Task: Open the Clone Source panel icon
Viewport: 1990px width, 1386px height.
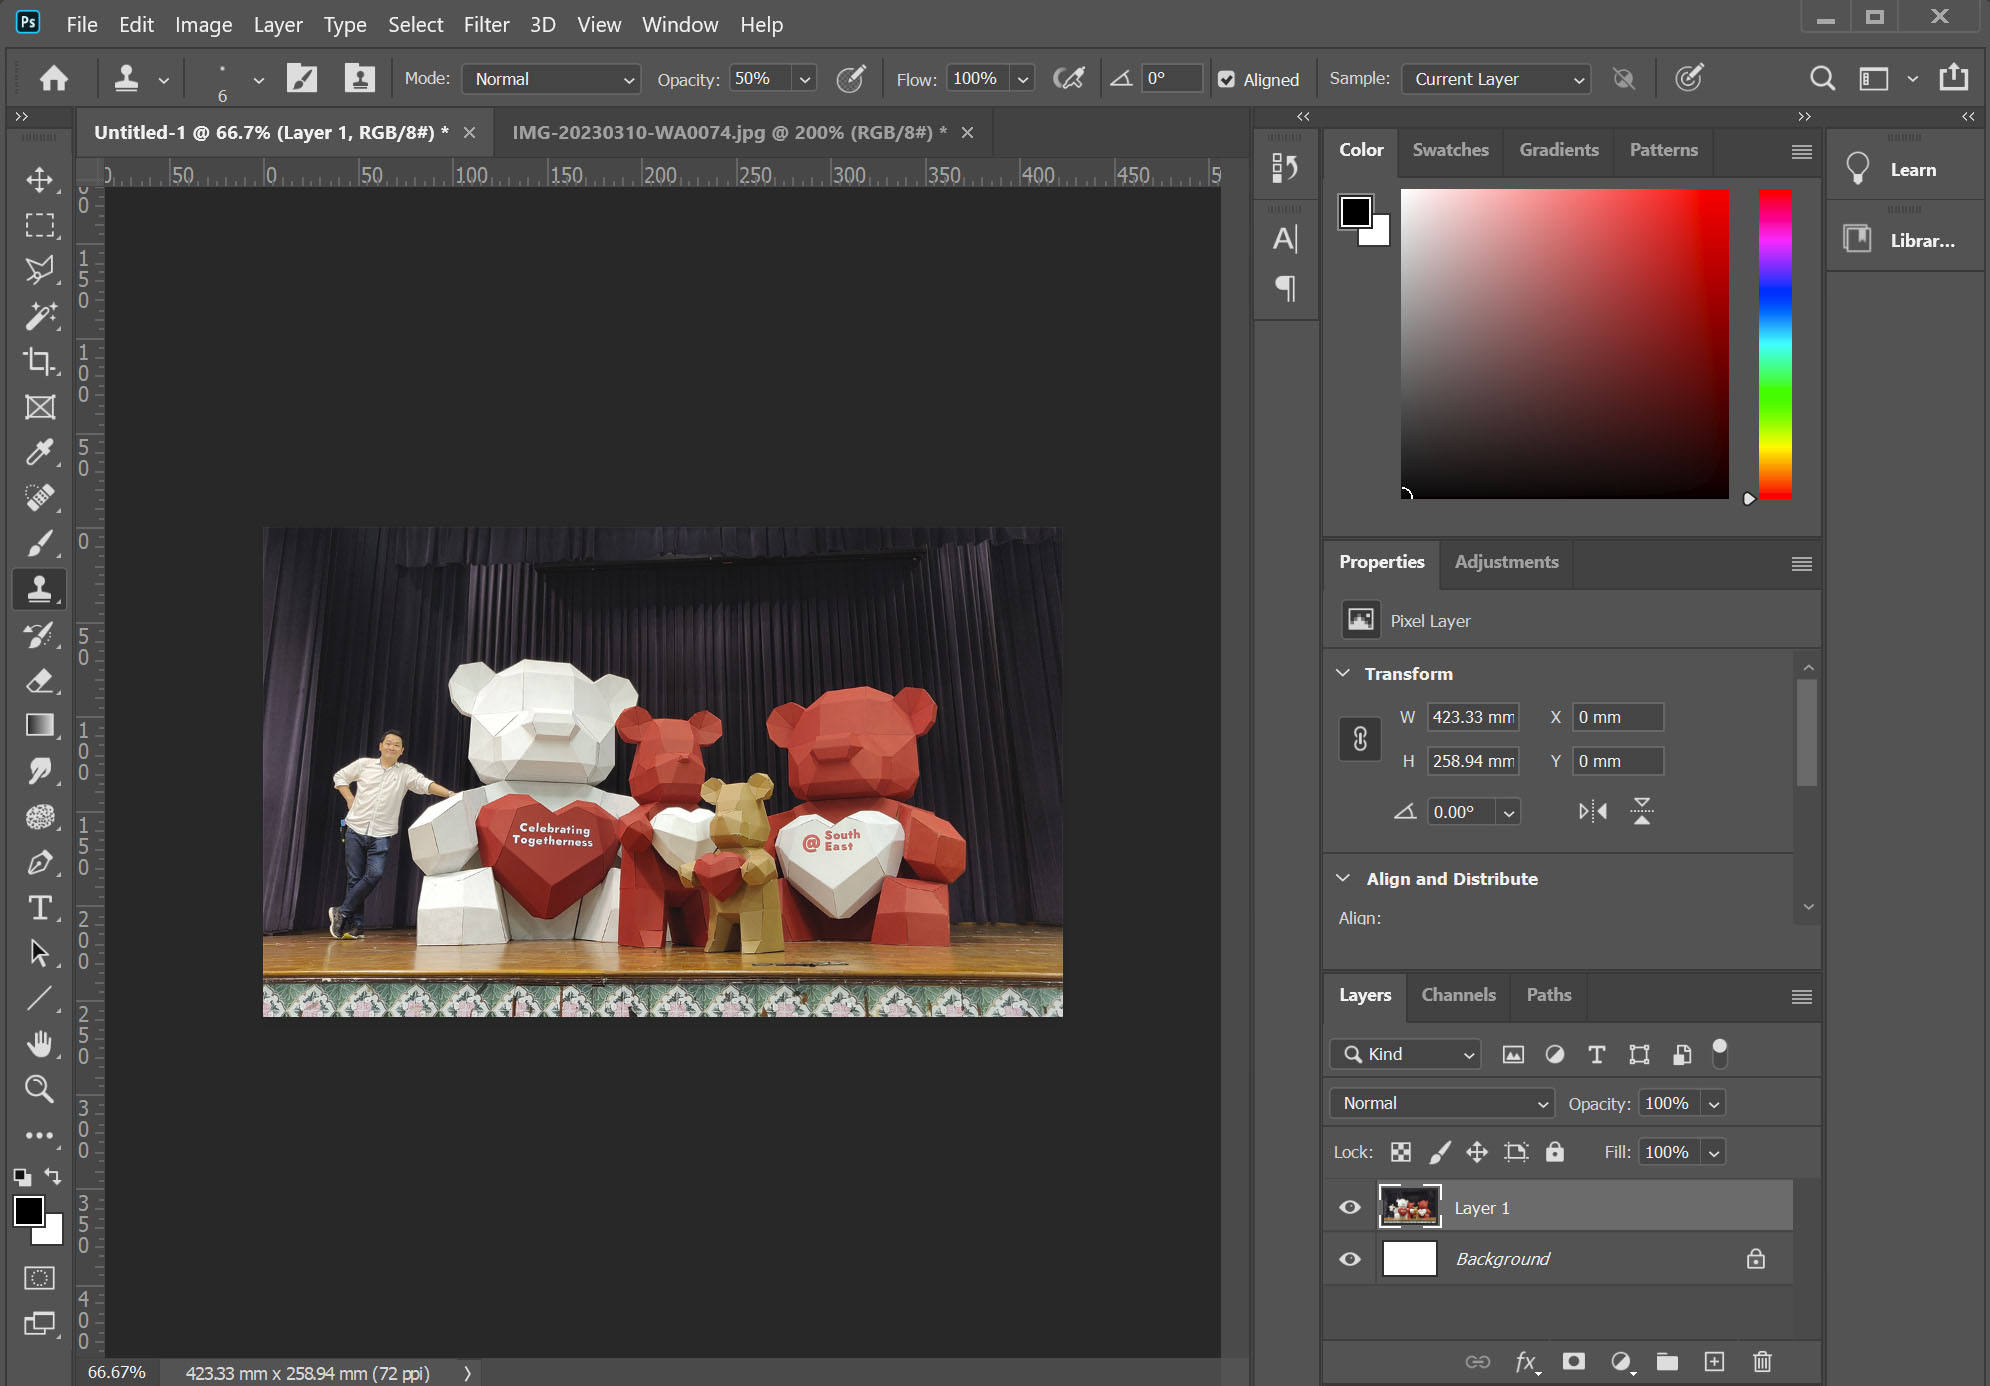Action: 360,78
